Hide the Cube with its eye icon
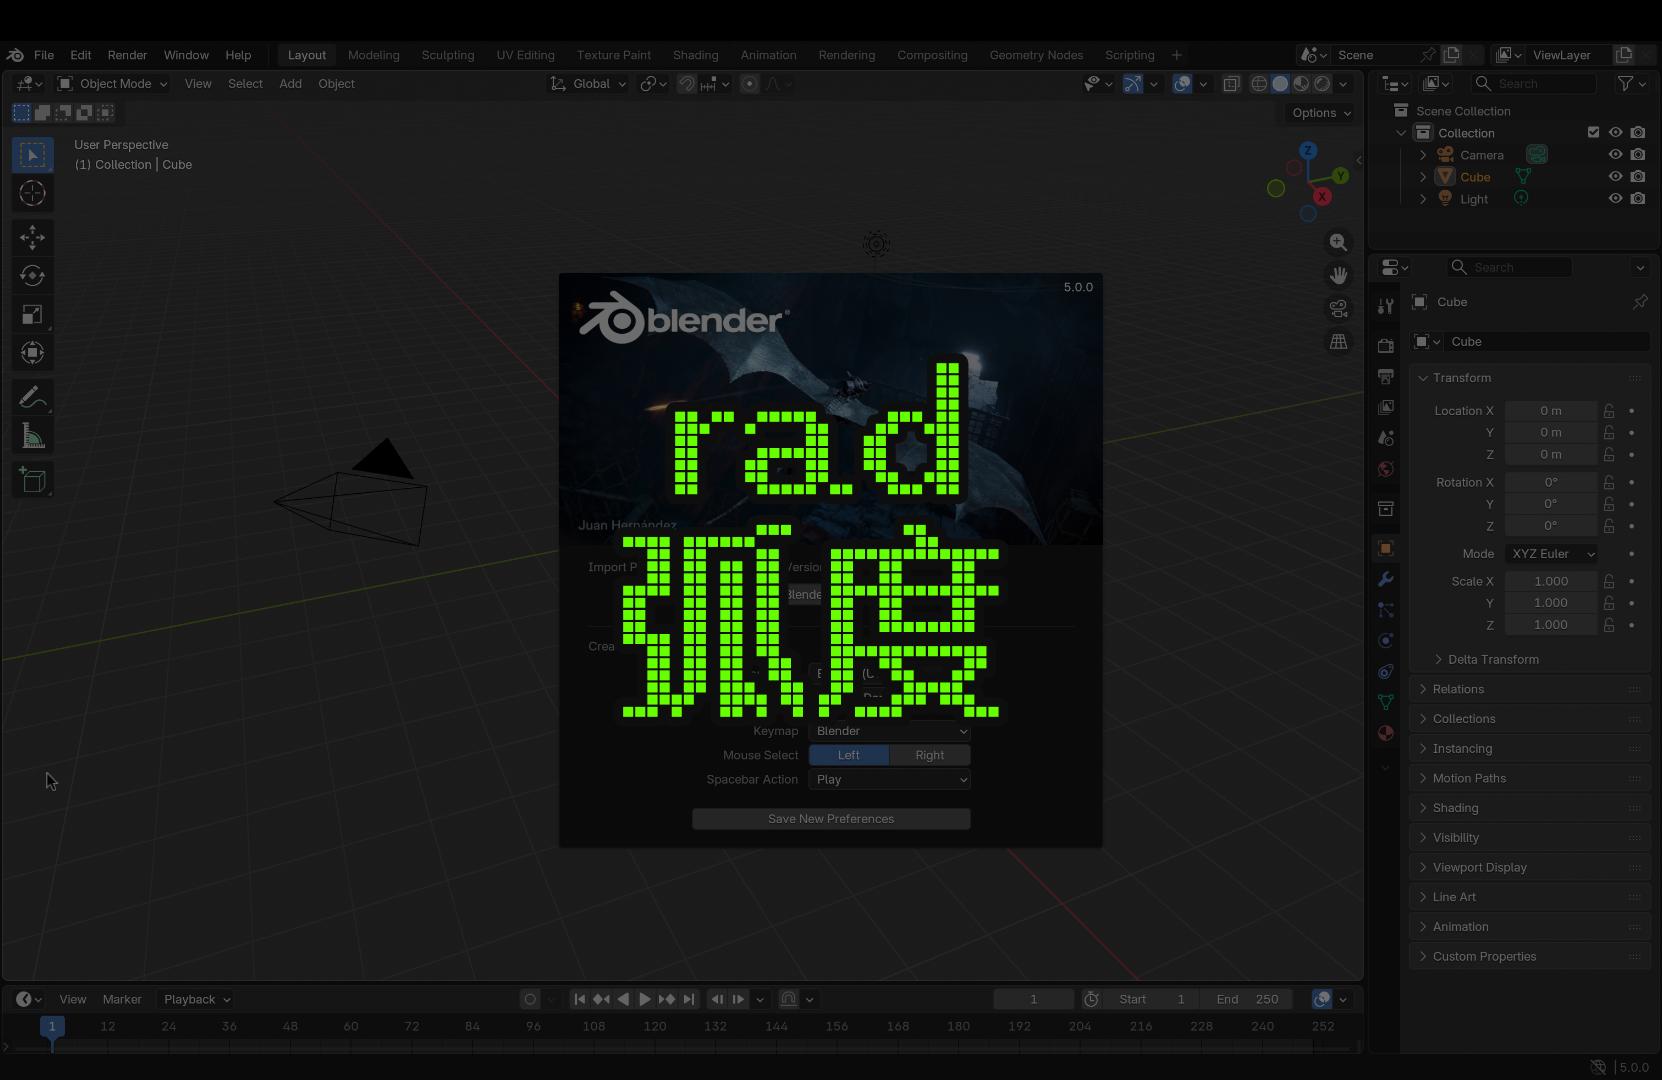1662x1080 pixels. click(1615, 177)
